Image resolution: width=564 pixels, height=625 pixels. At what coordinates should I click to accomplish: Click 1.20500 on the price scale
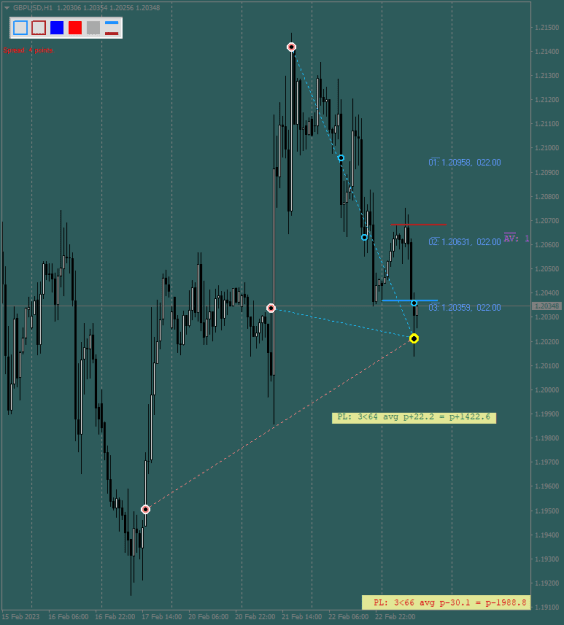(x=547, y=269)
